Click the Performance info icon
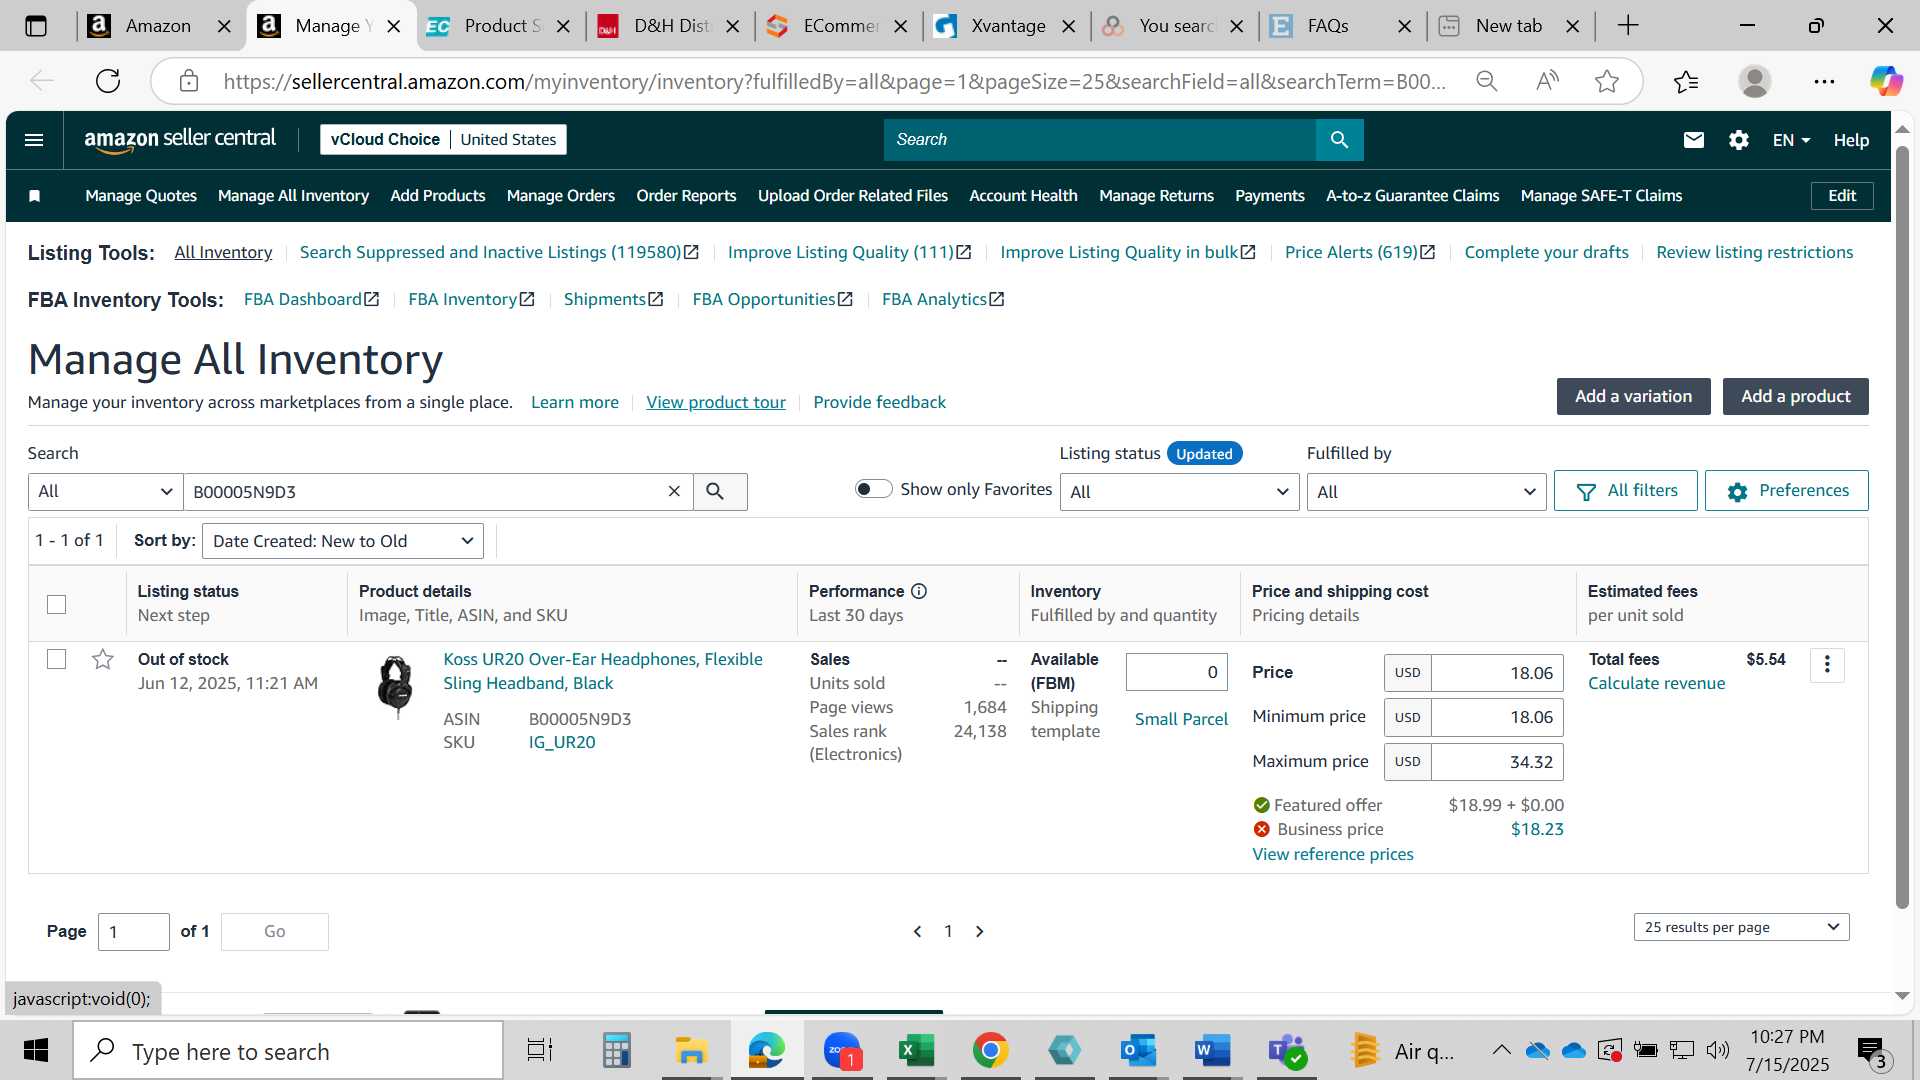Image resolution: width=1920 pixels, height=1080 pixels. tap(919, 591)
